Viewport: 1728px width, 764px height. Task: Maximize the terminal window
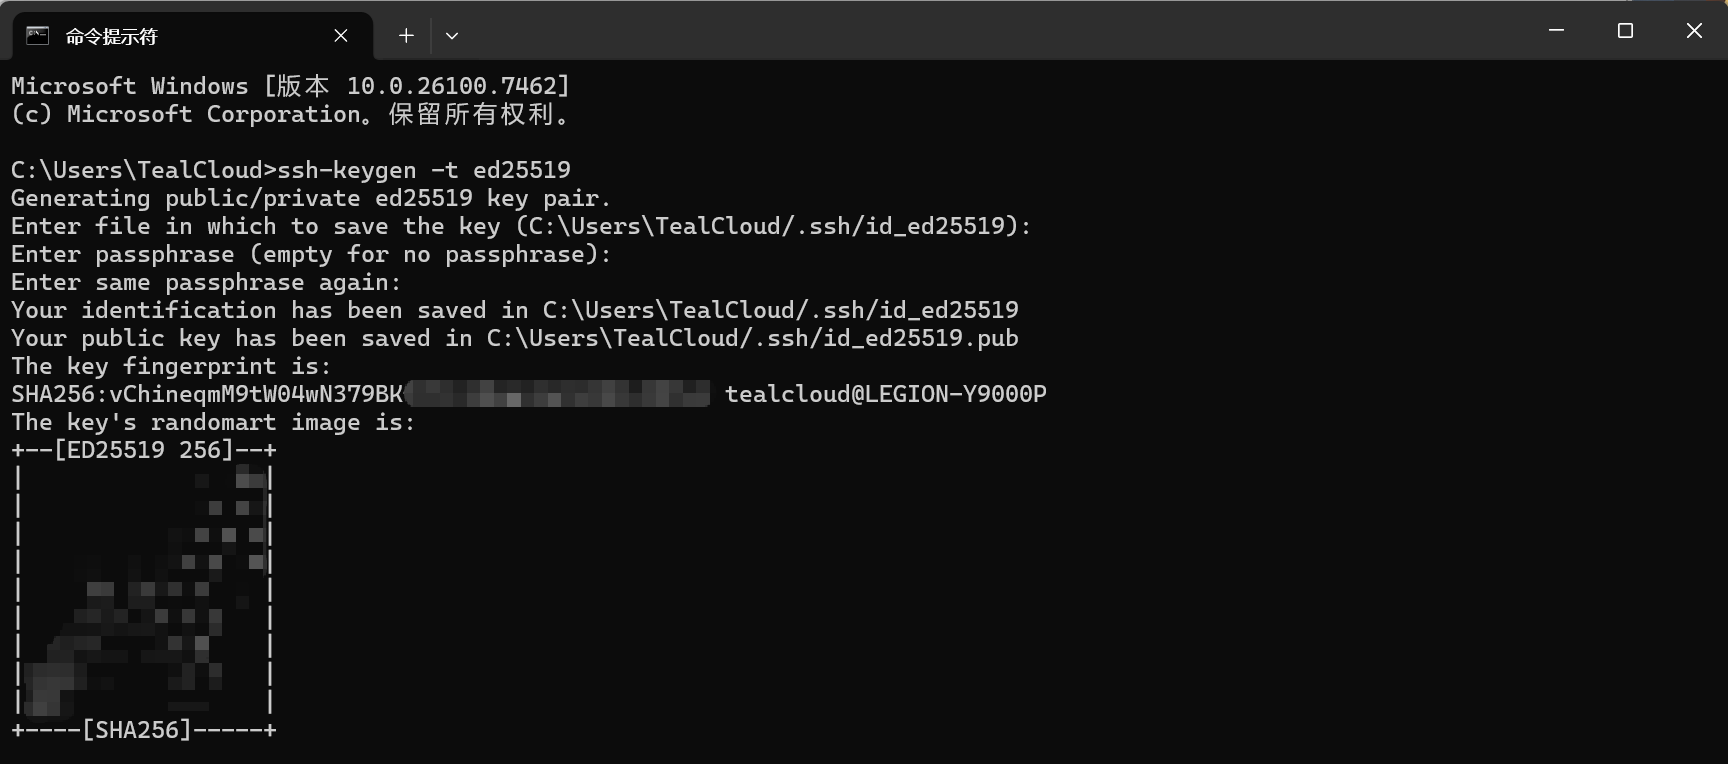[1625, 31]
